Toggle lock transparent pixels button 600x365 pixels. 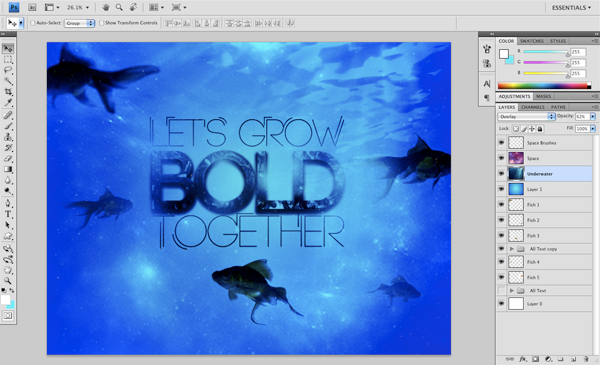point(516,129)
